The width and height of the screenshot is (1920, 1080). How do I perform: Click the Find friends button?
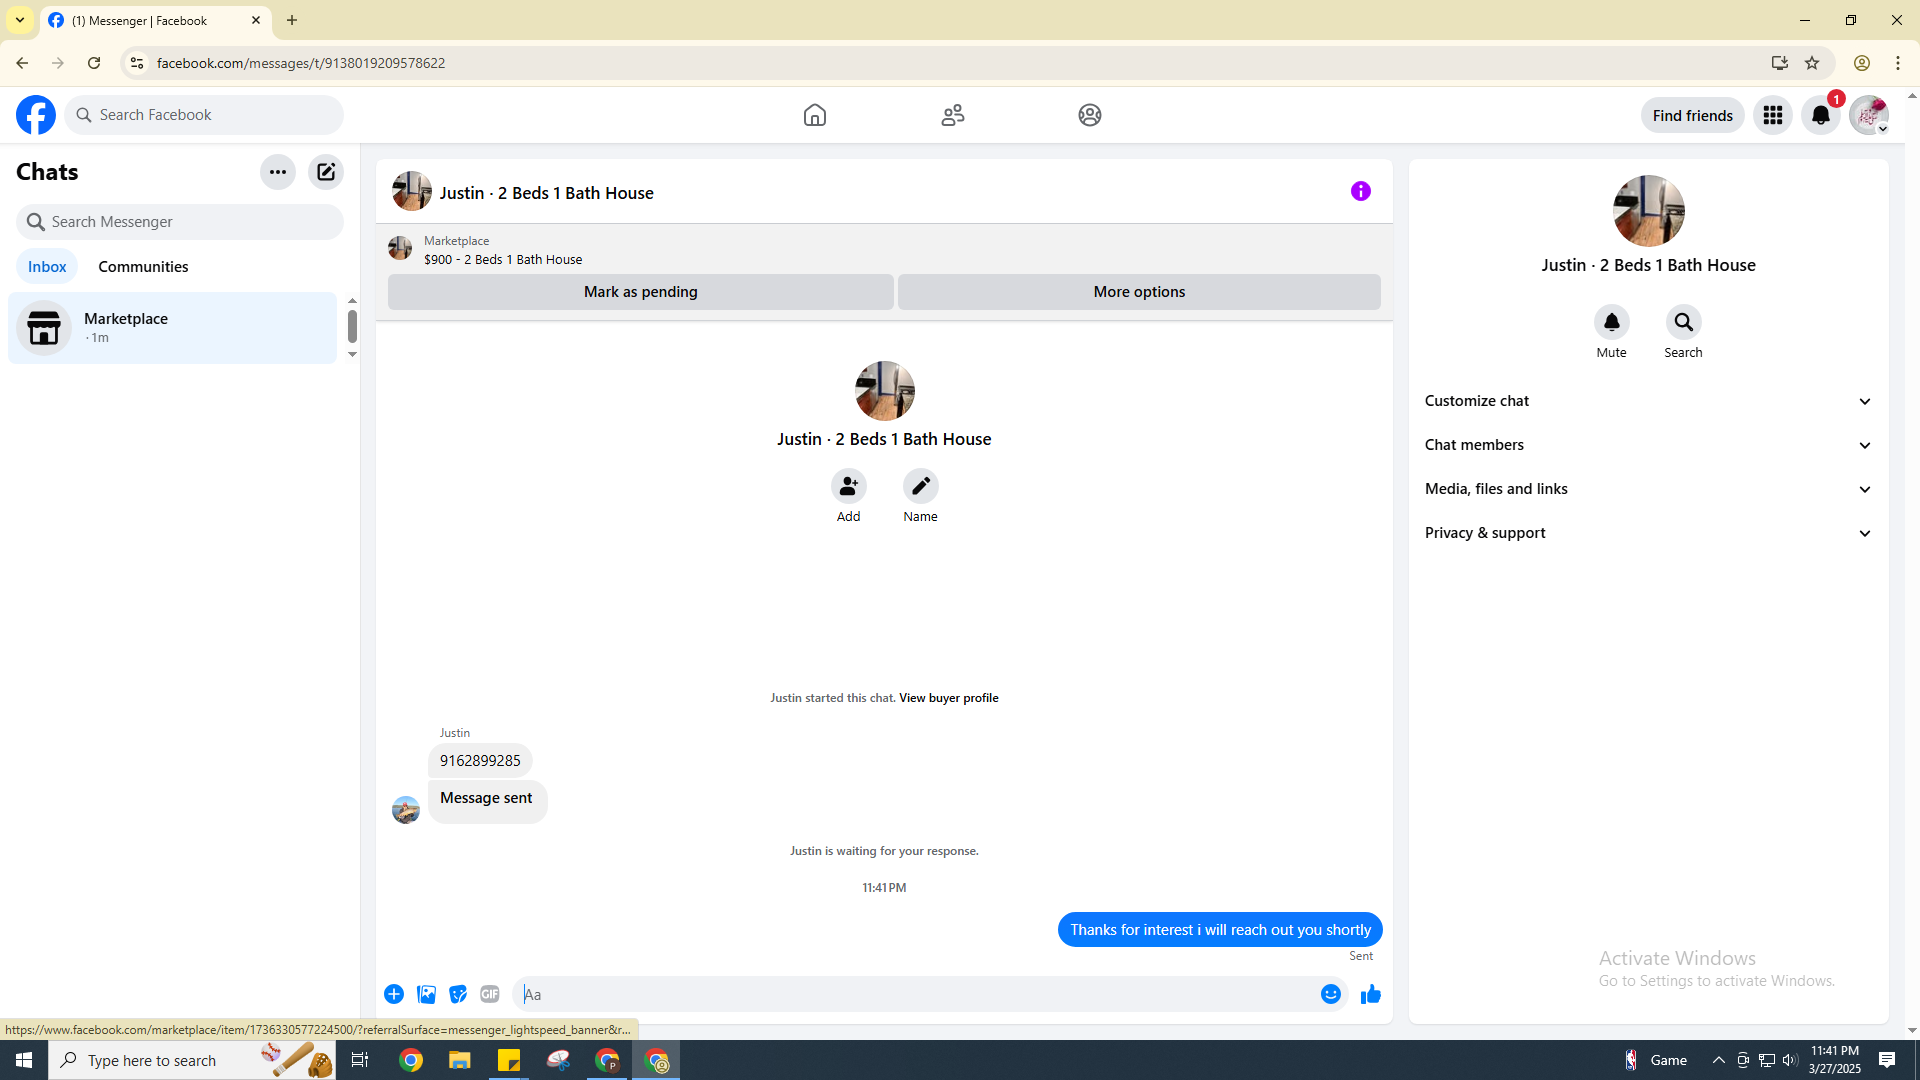click(1693, 115)
